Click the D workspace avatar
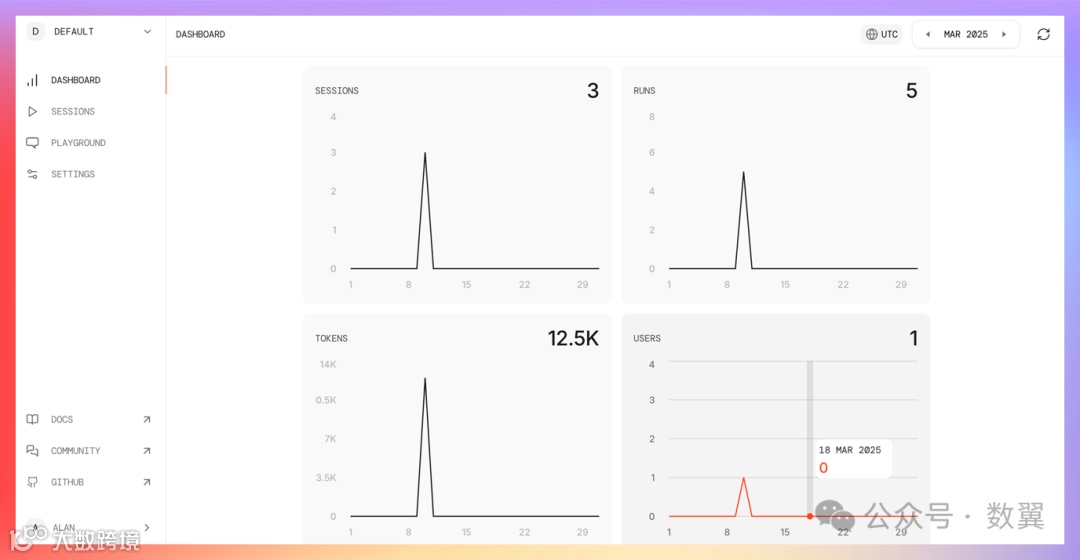This screenshot has width=1080, height=560. tap(35, 32)
